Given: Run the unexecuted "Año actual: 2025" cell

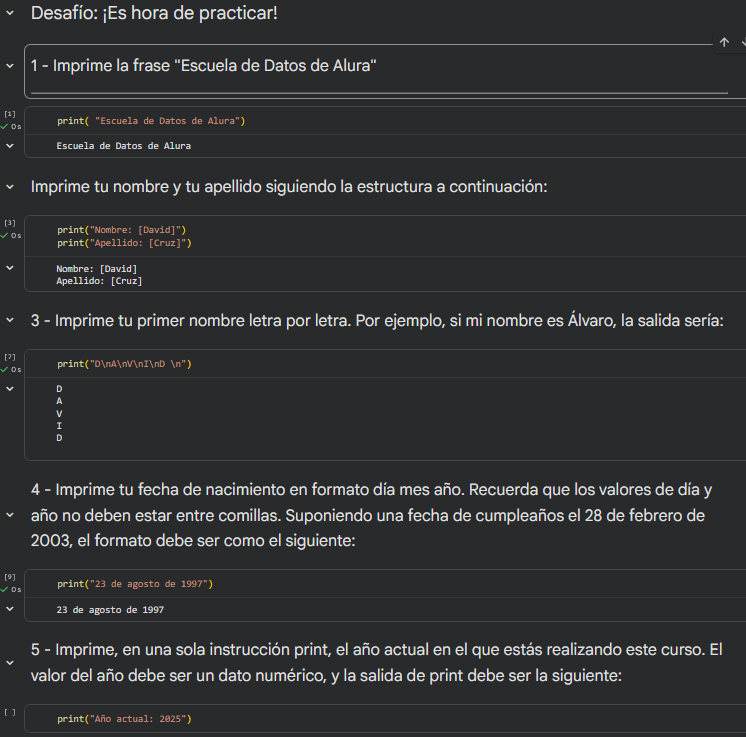Looking at the screenshot, I should tap(9, 712).
